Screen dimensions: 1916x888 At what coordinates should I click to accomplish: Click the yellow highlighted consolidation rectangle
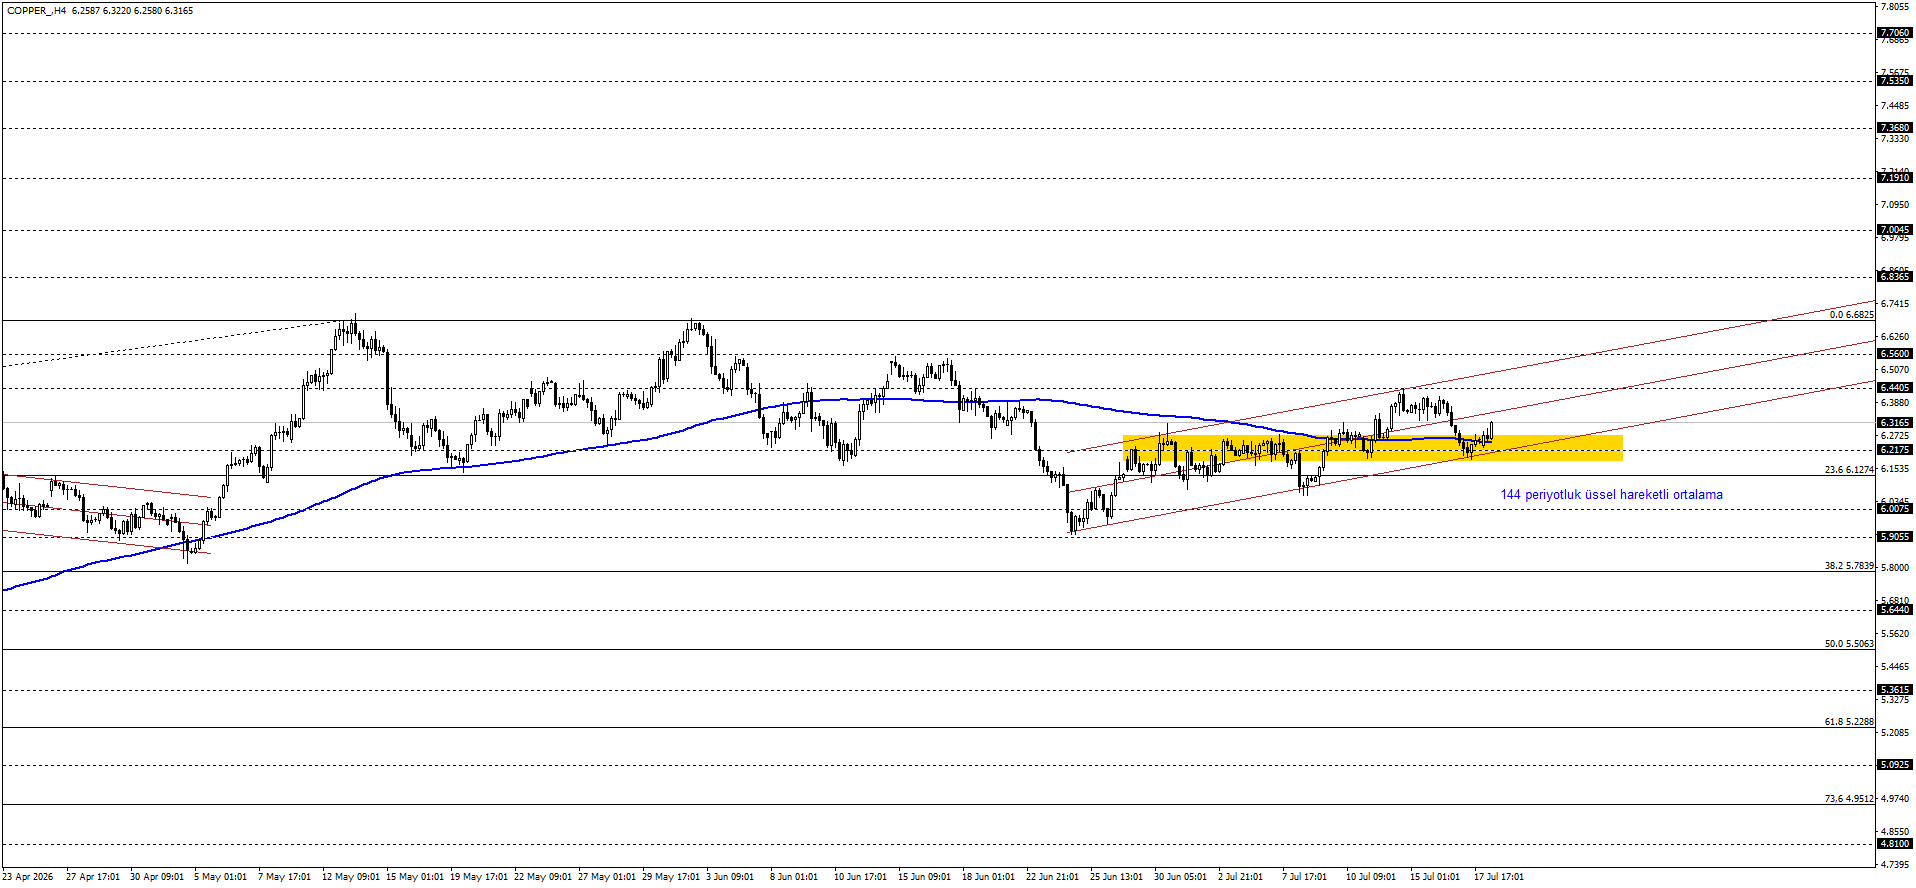click(x=1372, y=448)
